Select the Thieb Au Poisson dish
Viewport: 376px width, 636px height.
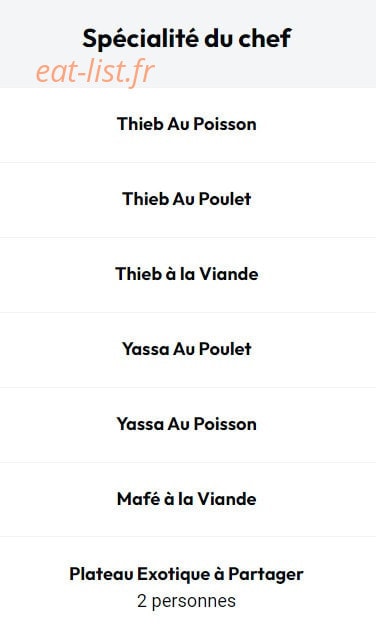coord(187,124)
